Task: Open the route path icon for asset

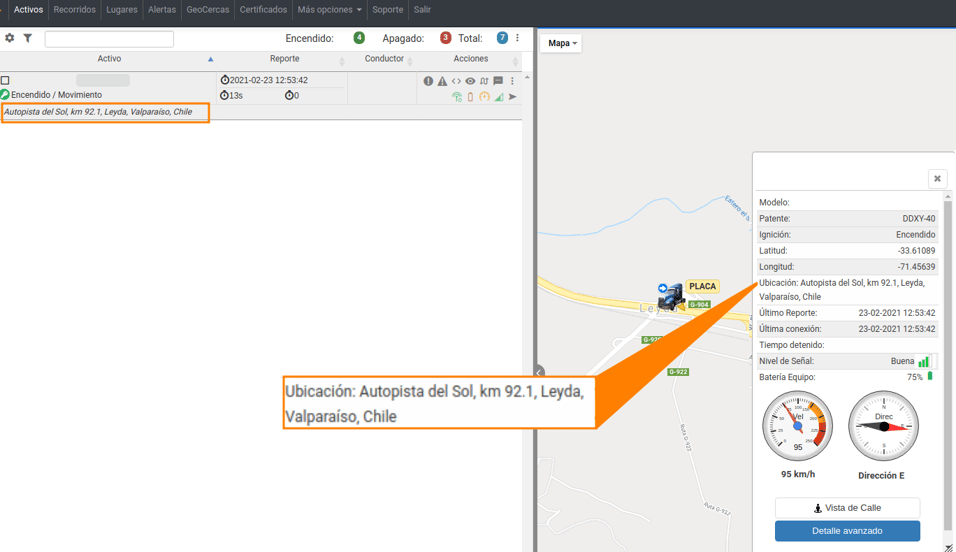Action: pos(484,81)
